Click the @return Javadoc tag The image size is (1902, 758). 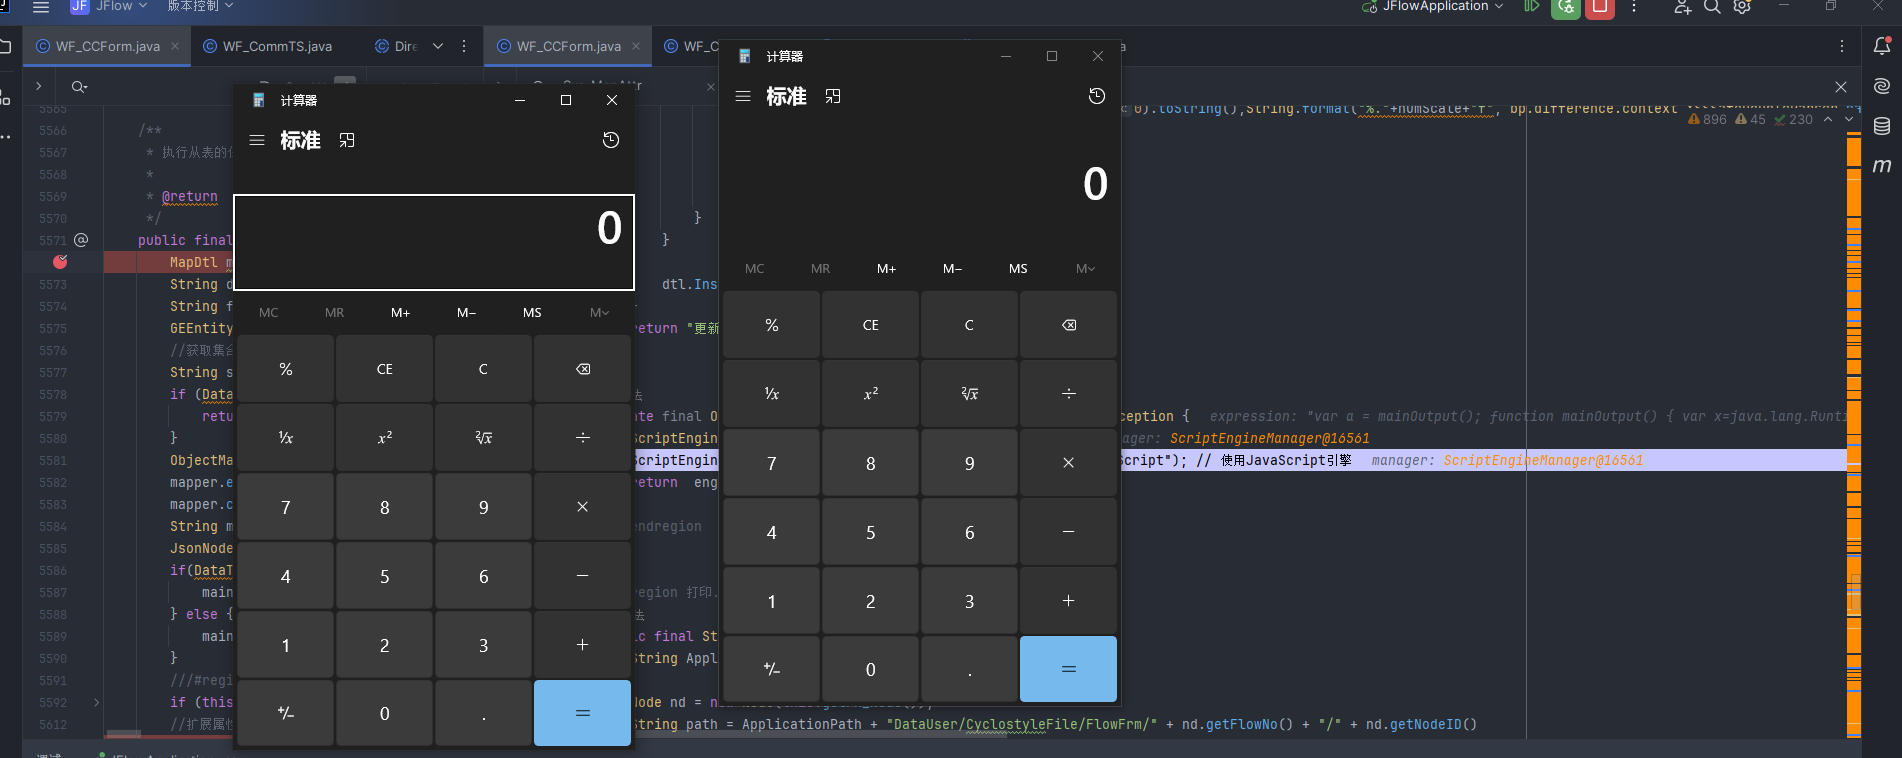190,197
